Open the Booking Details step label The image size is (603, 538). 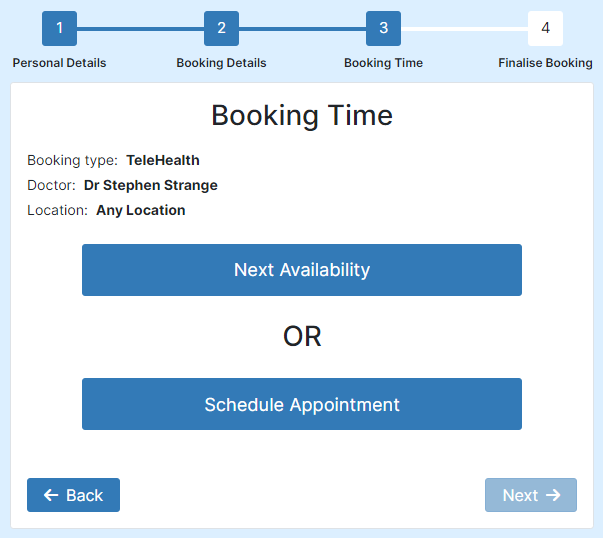(x=221, y=63)
